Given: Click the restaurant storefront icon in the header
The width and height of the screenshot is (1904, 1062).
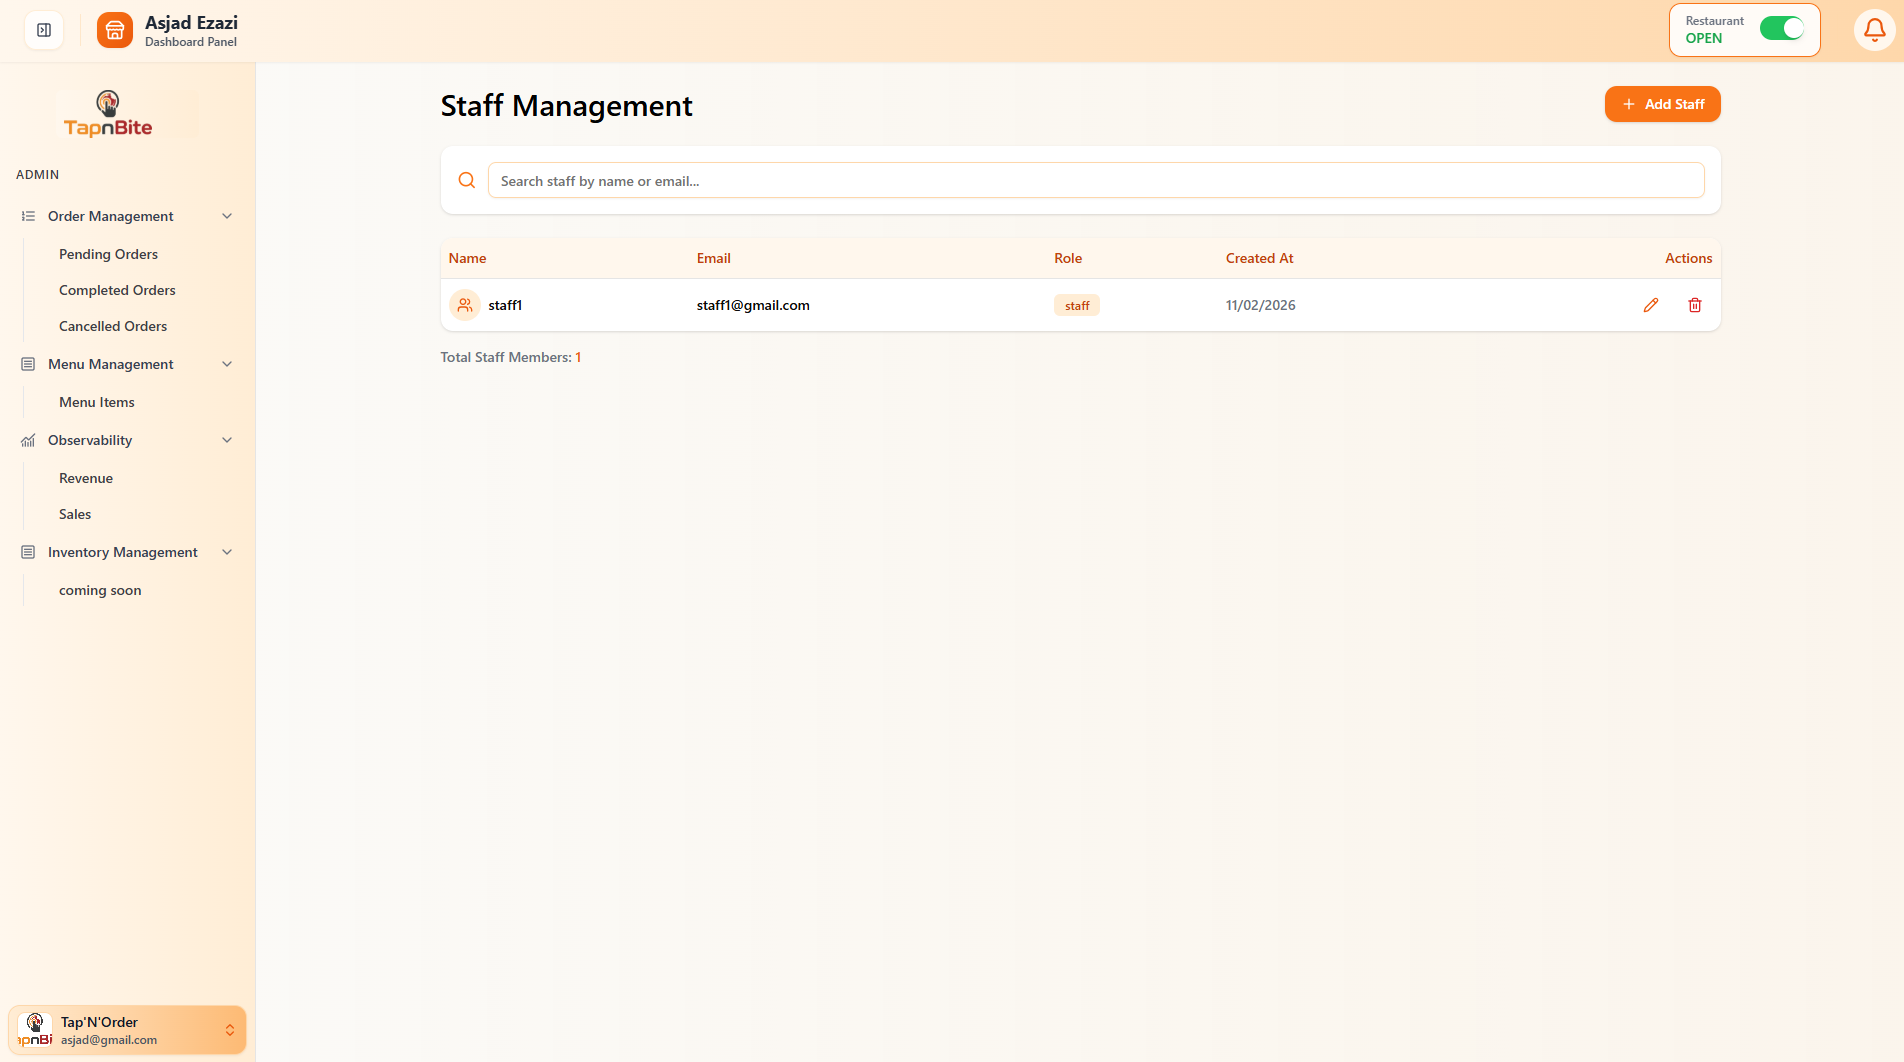Looking at the screenshot, I should (114, 30).
